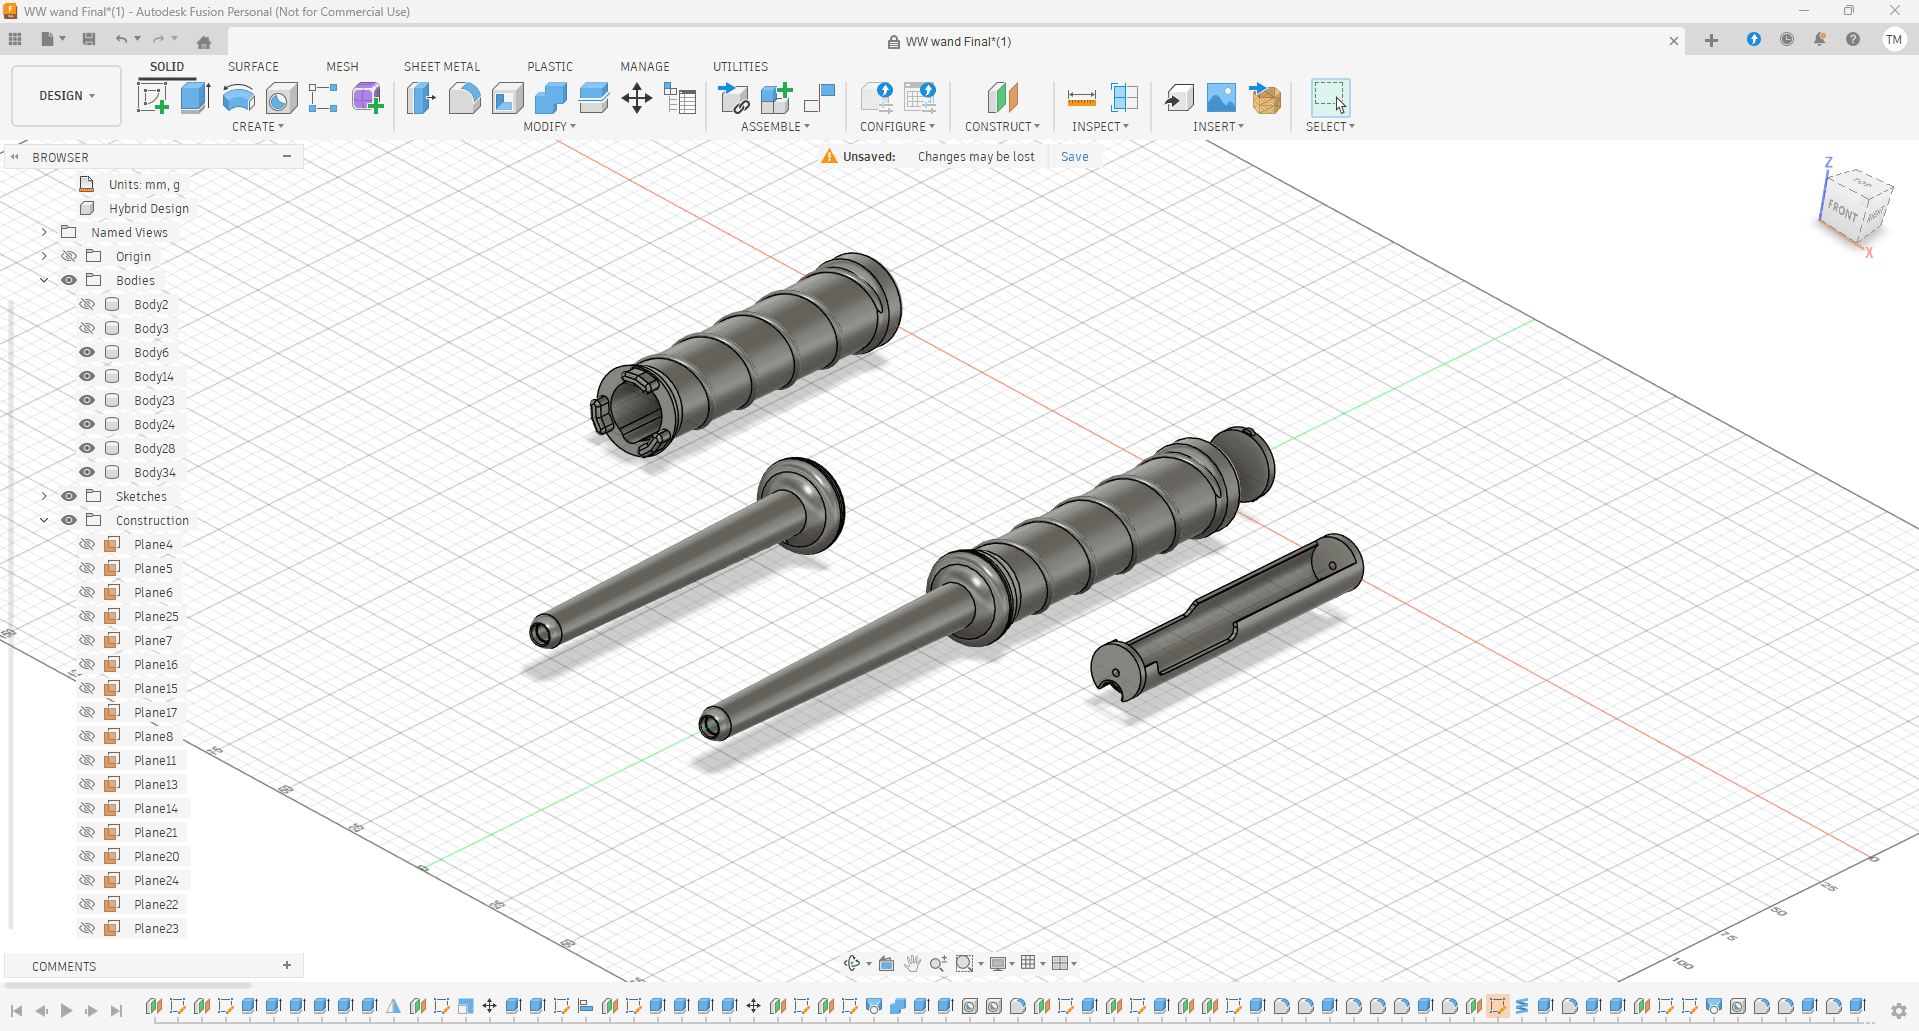Open the Create Form tool
1919x1031 pixels.
[367, 98]
